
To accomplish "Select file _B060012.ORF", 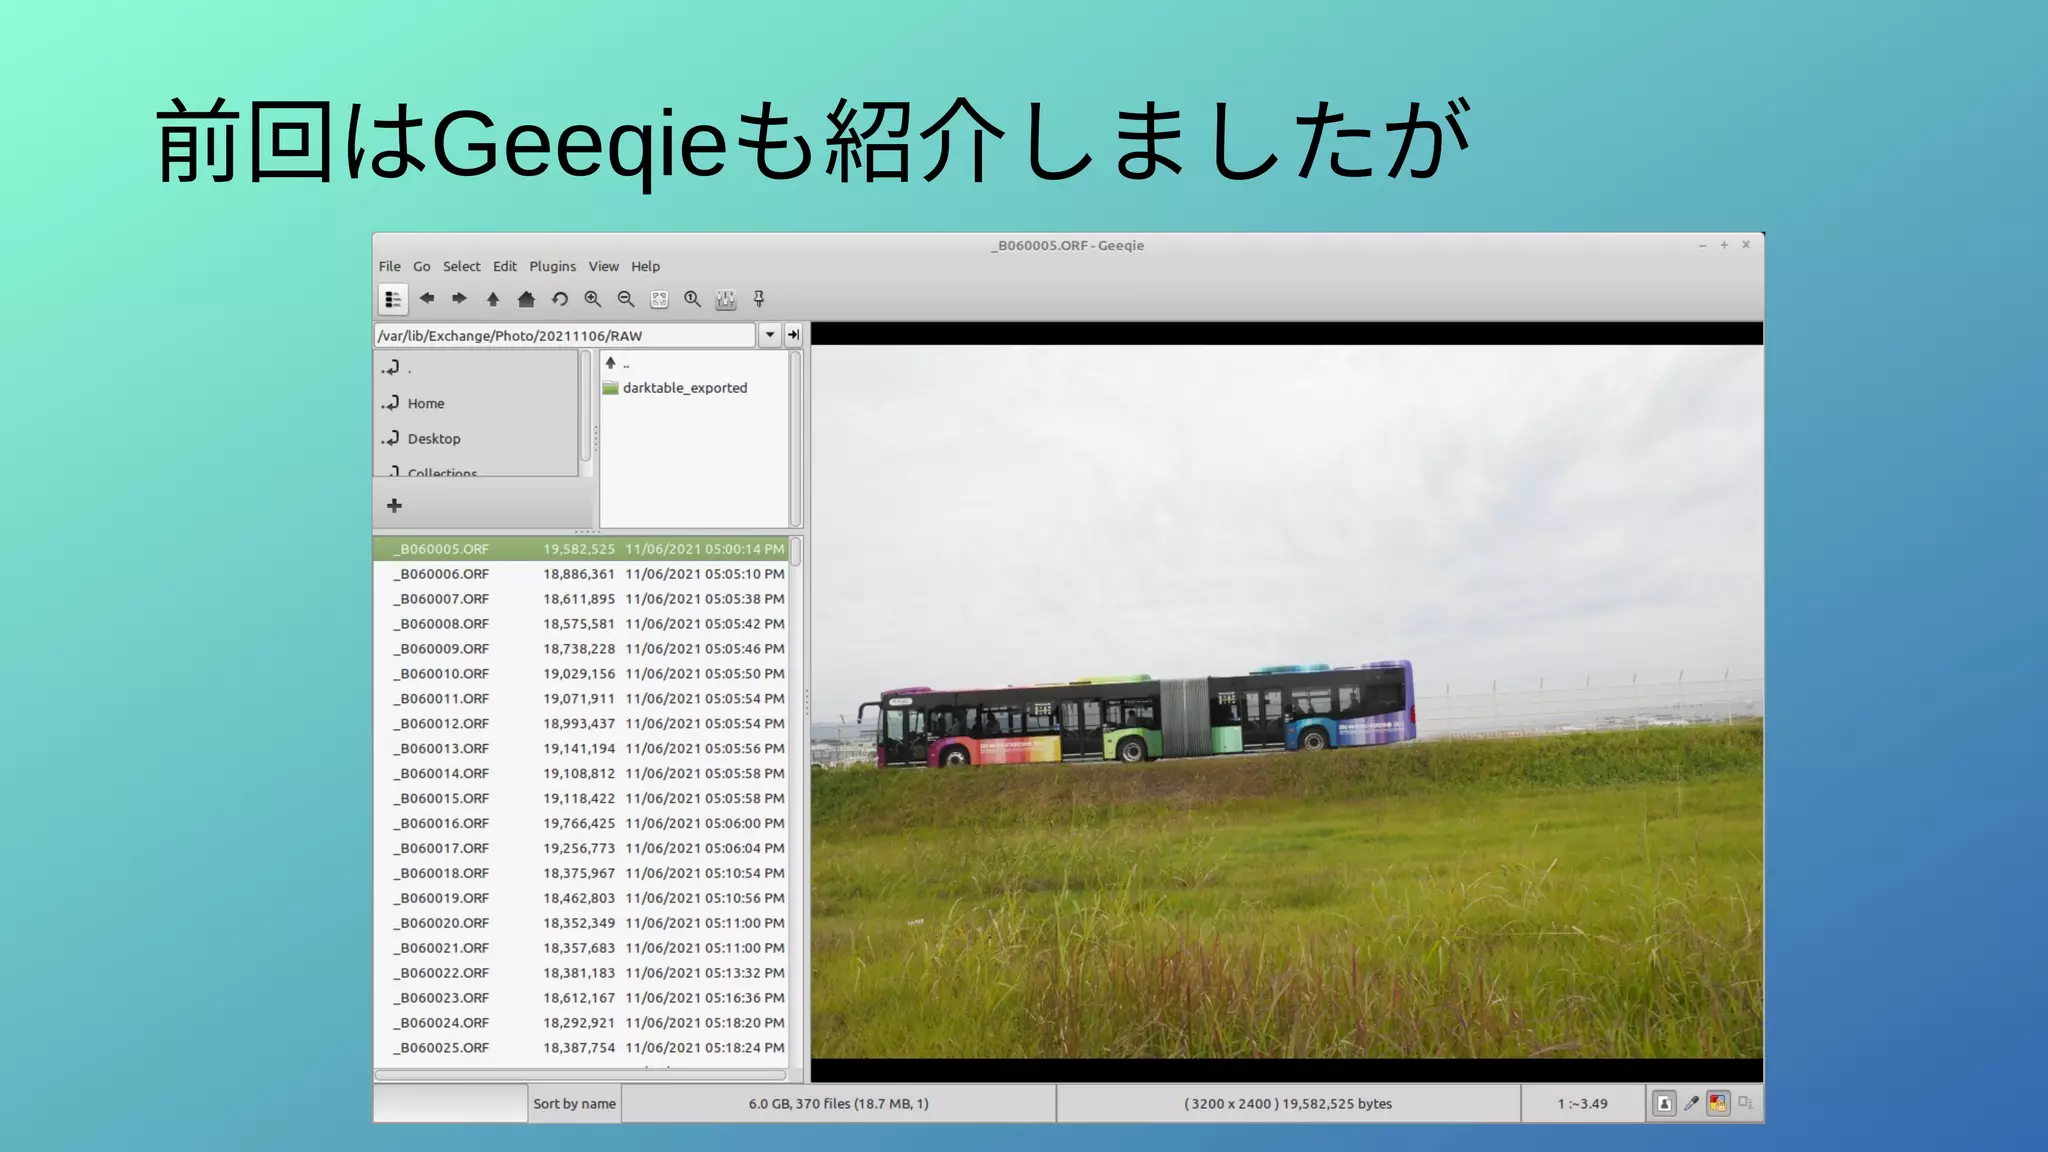I will [x=581, y=724].
